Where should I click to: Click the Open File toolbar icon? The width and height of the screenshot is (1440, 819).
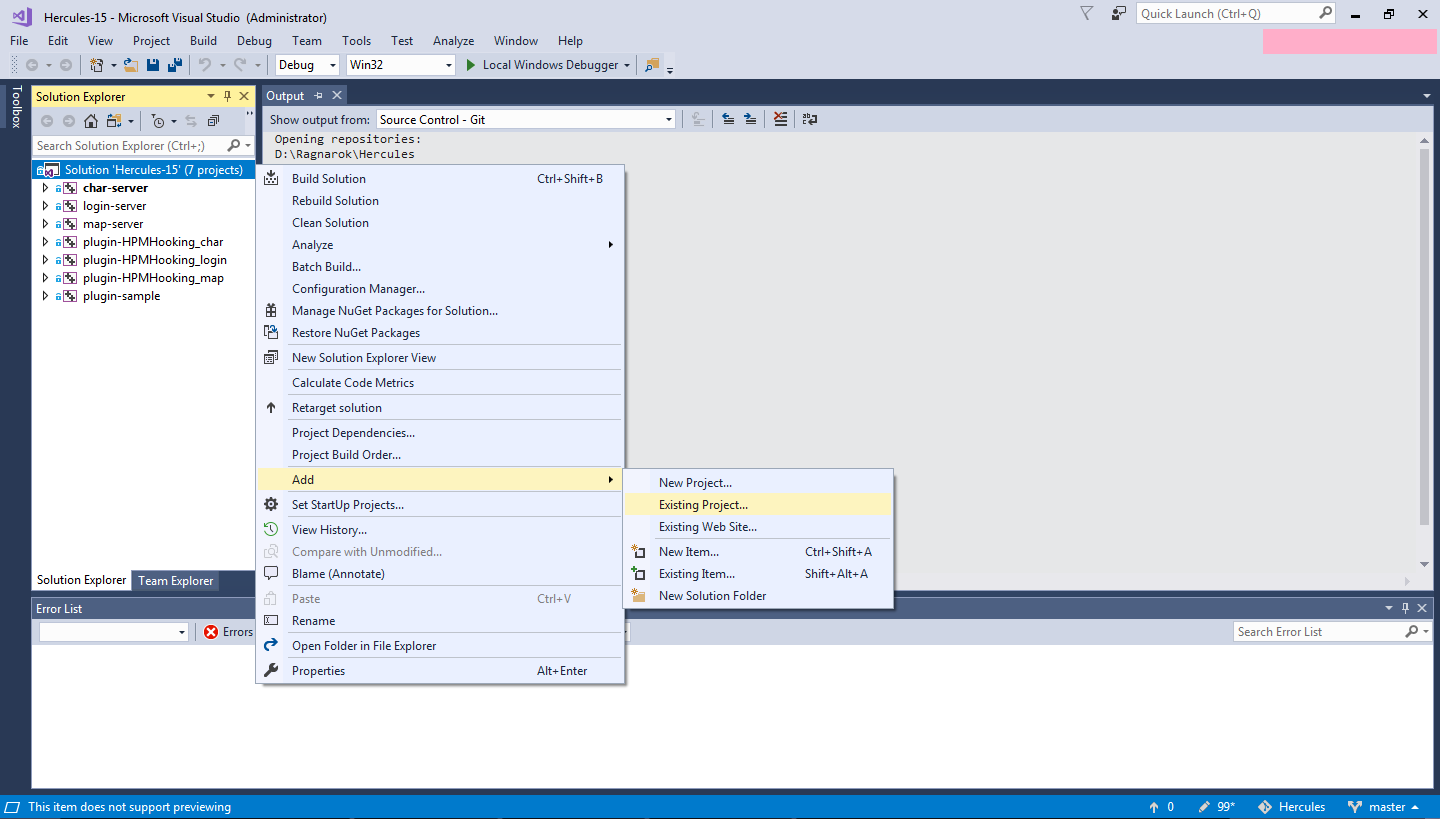pos(131,65)
